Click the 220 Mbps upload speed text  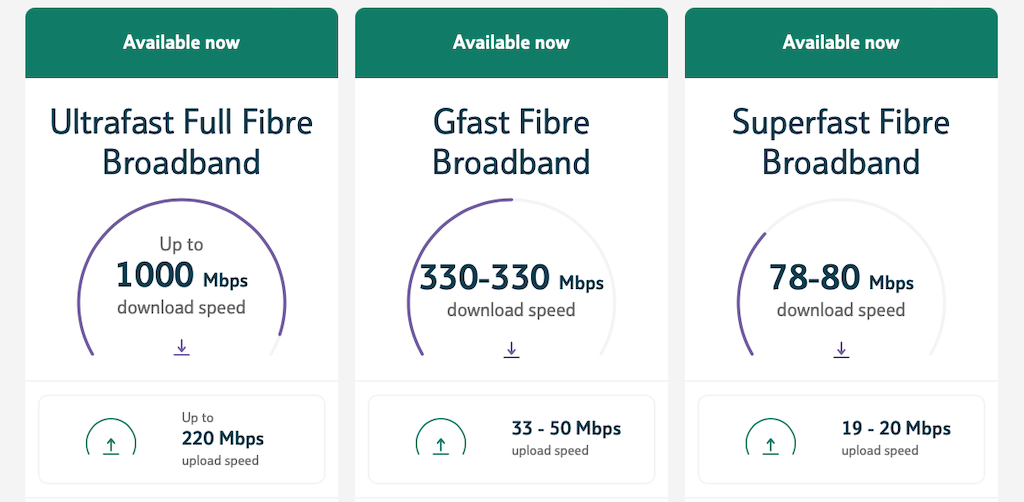tap(222, 438)
